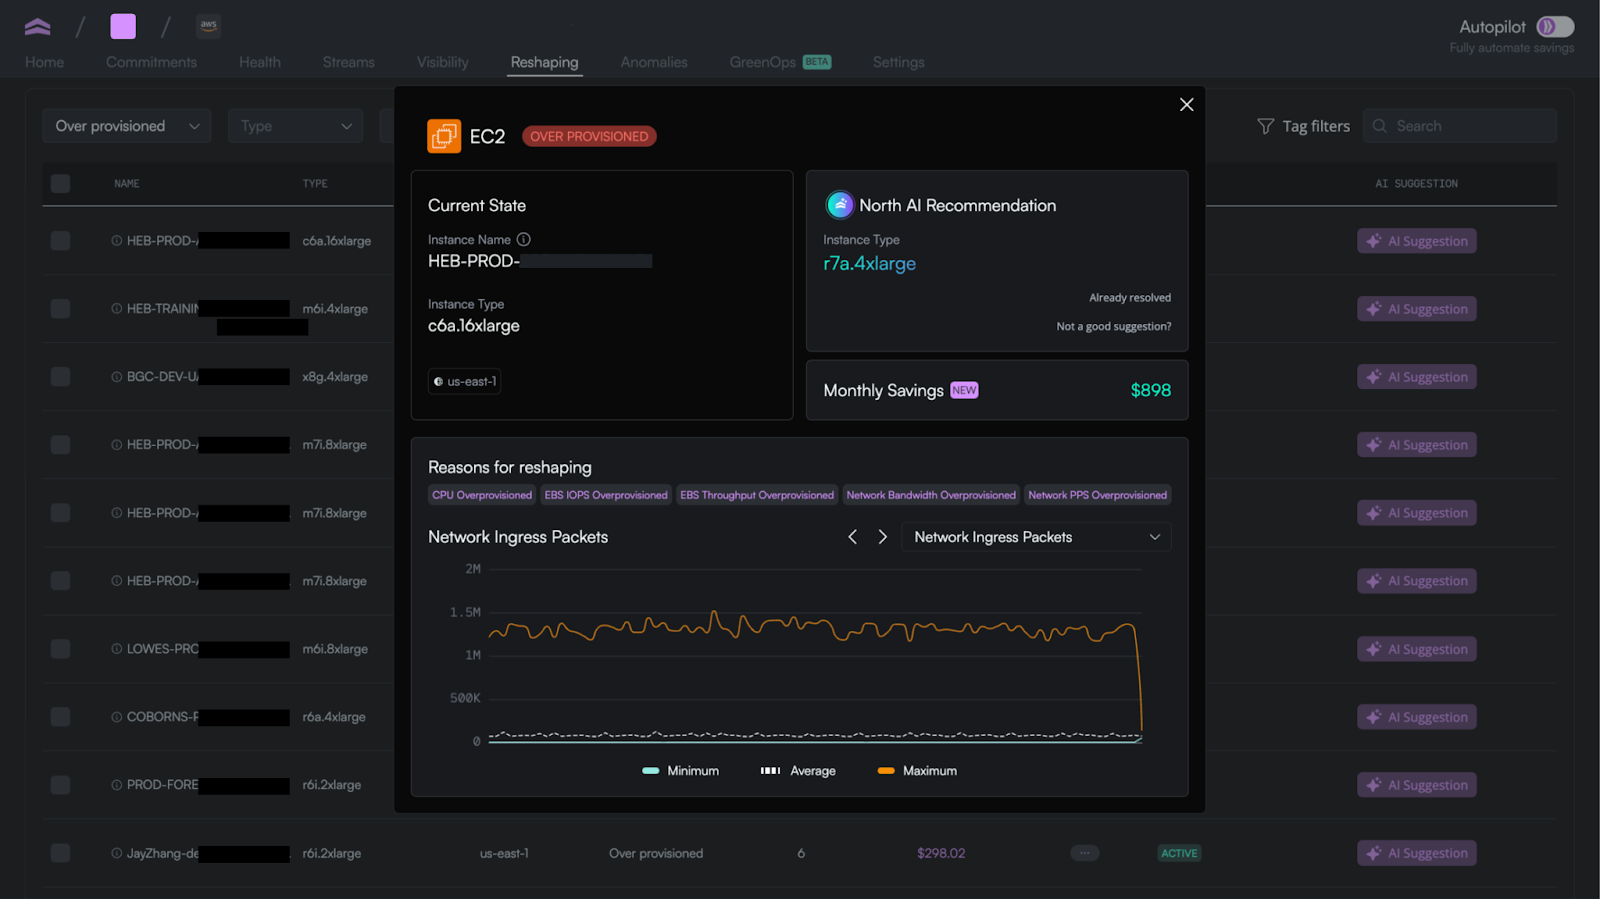
Task: Switch to the Health tab
Action: click(x=260, y=62)
